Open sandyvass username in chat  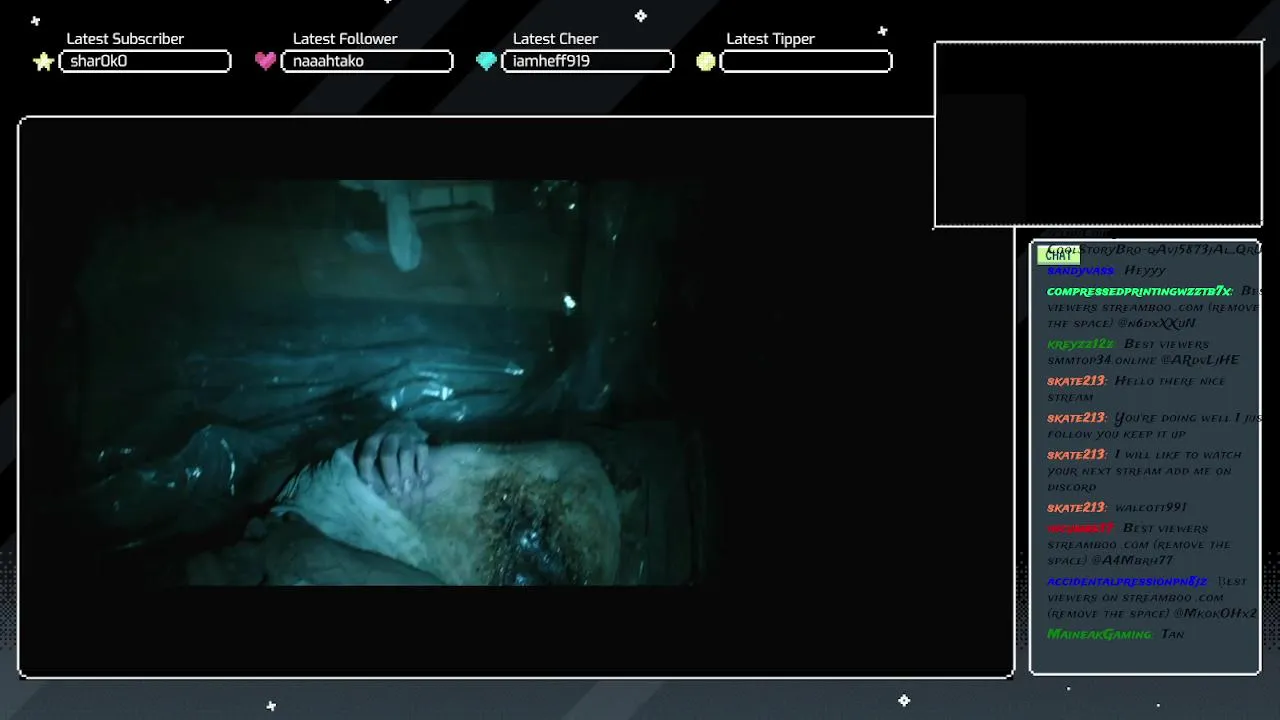tap(1080, 271)
